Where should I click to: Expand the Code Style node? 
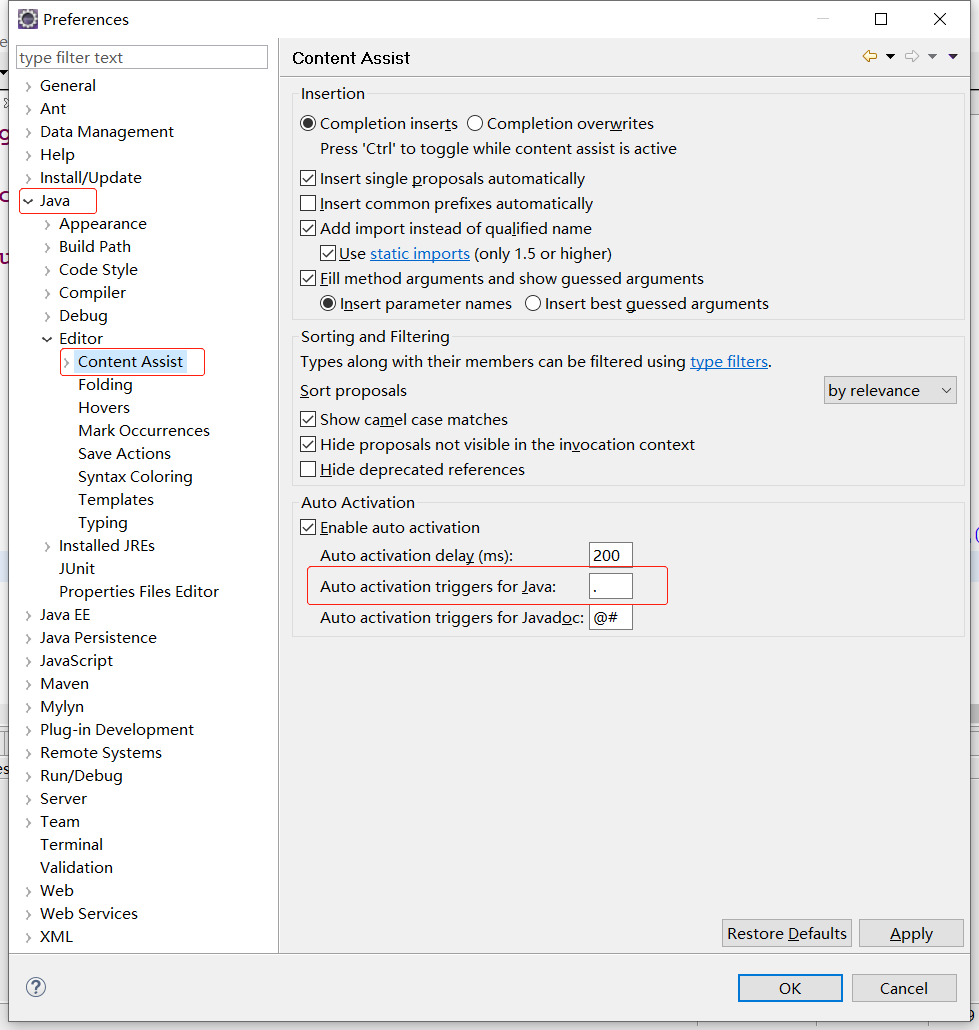(47, 270)
